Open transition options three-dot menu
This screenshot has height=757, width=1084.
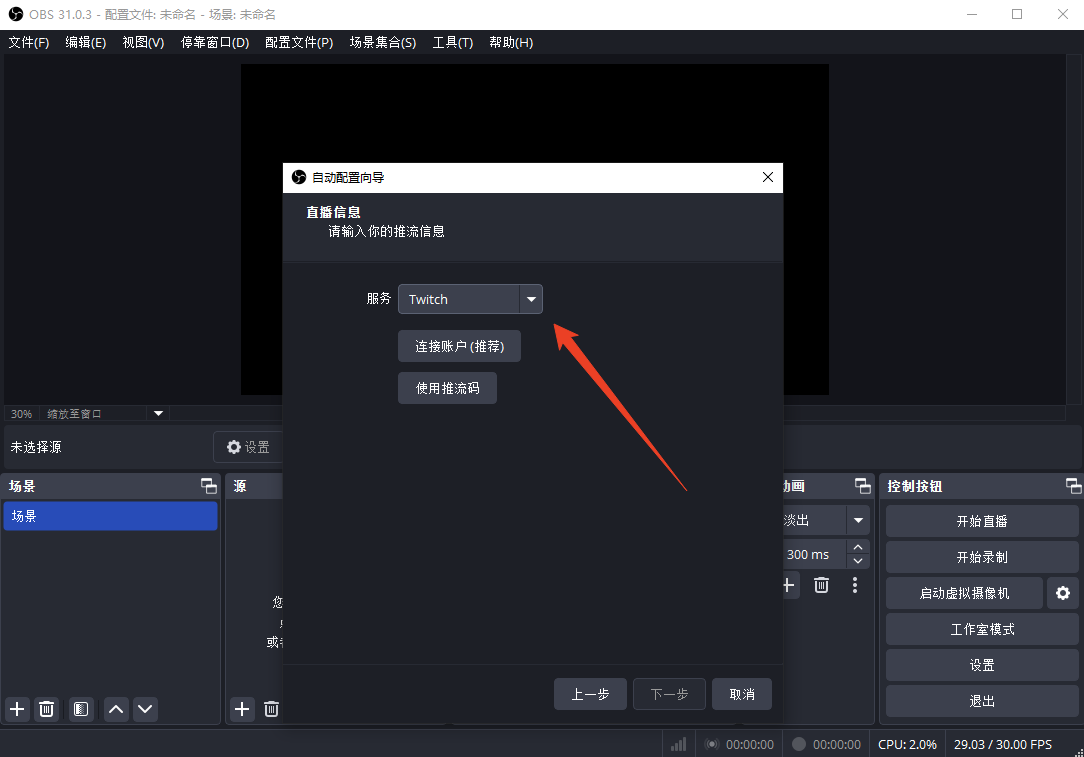point(855,585)
